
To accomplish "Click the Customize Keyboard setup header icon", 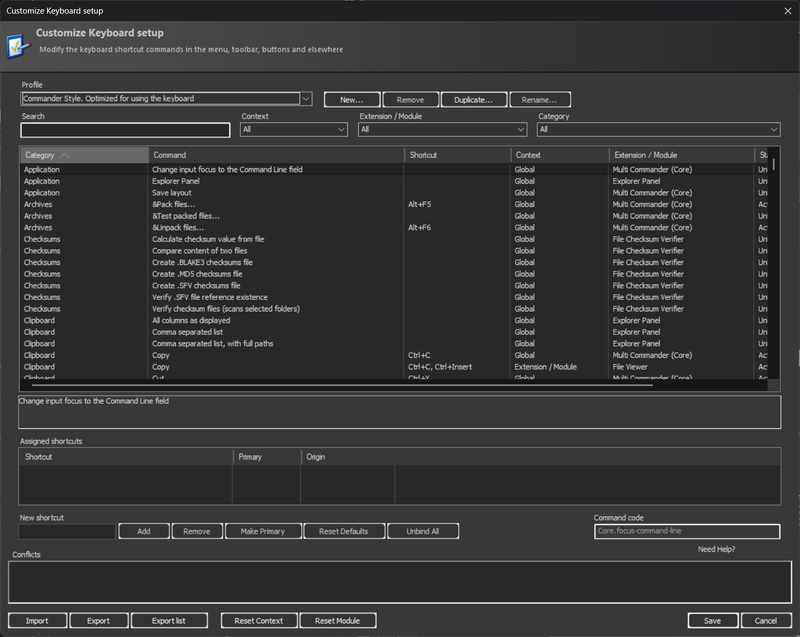I will (17, 46).
